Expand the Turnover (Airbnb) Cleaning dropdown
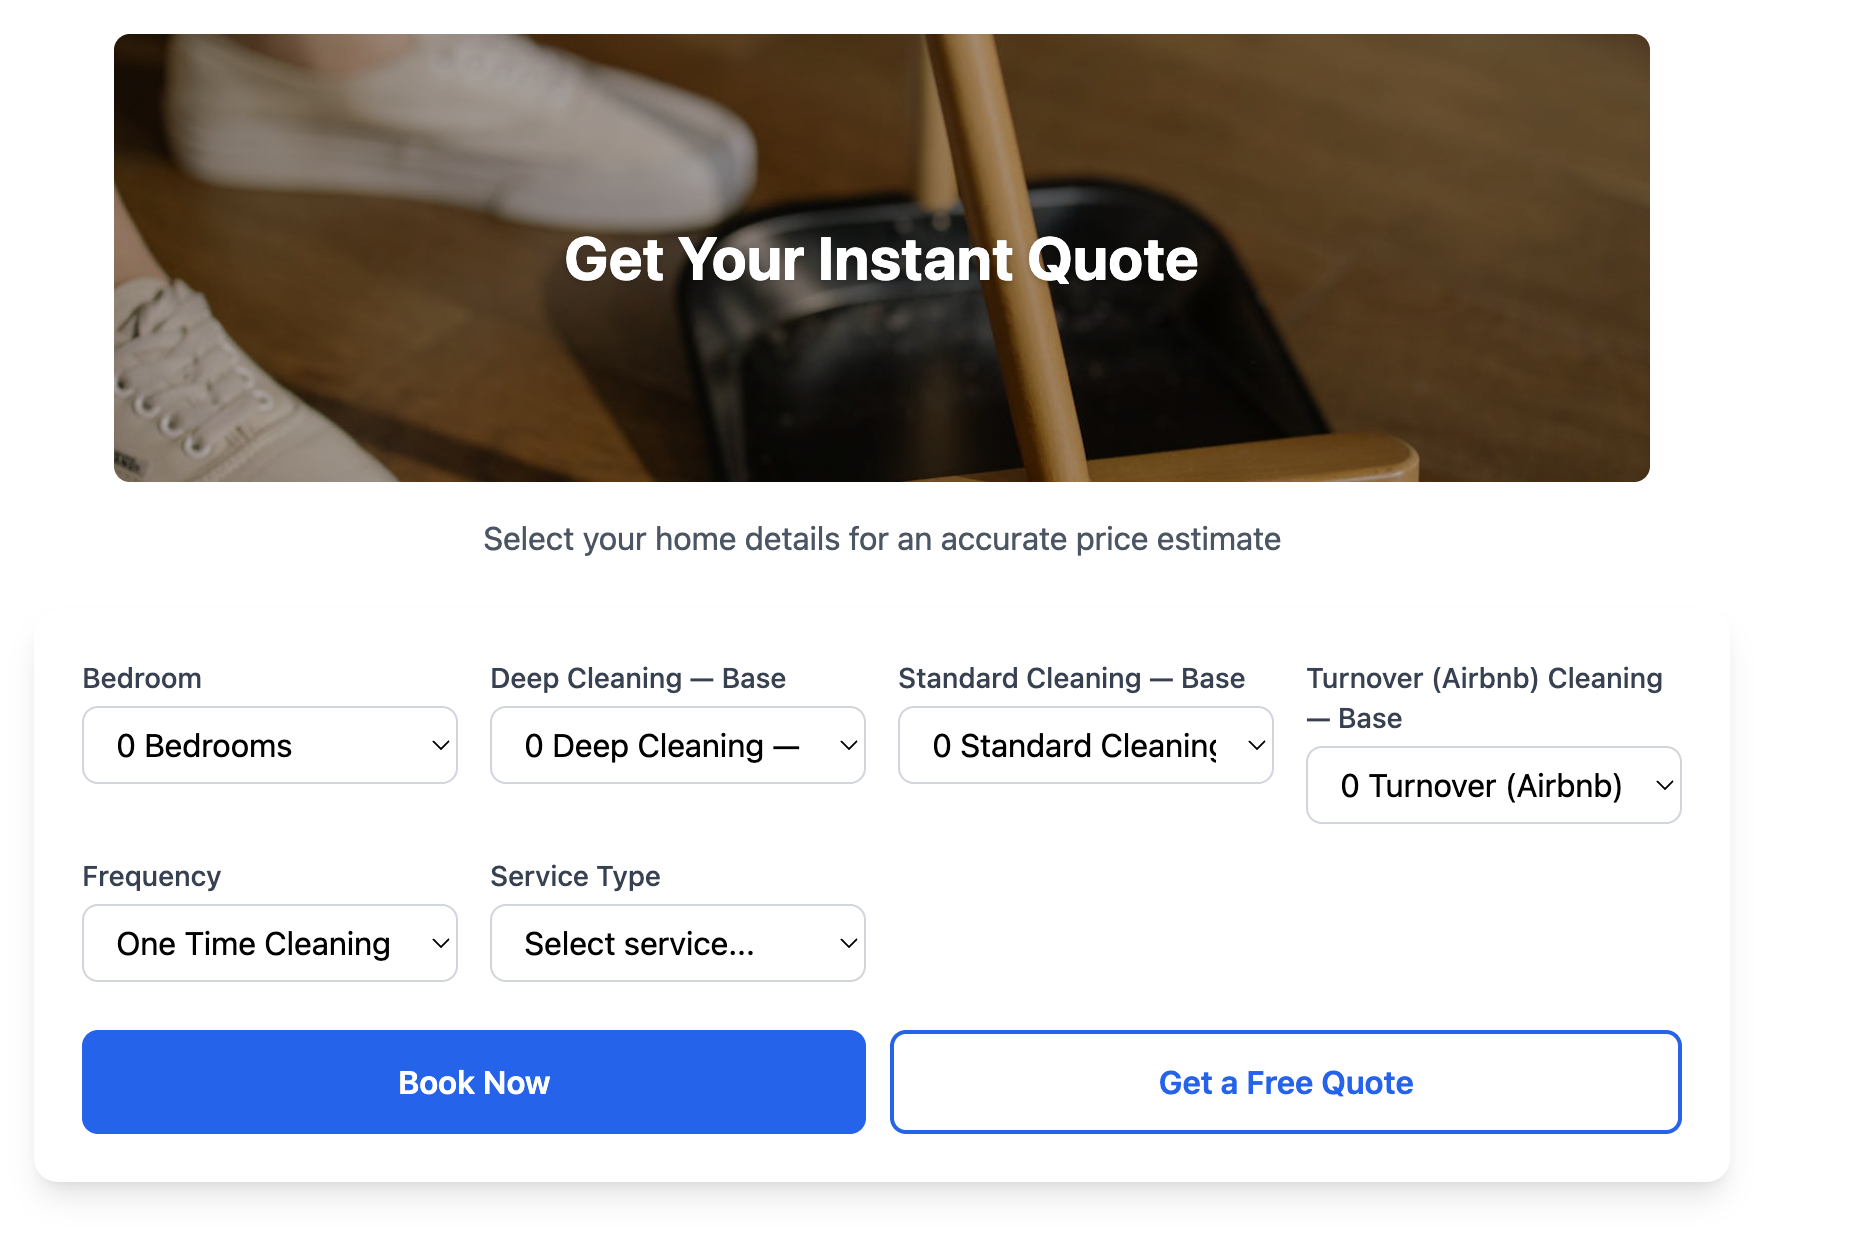 click(1492, 785)
